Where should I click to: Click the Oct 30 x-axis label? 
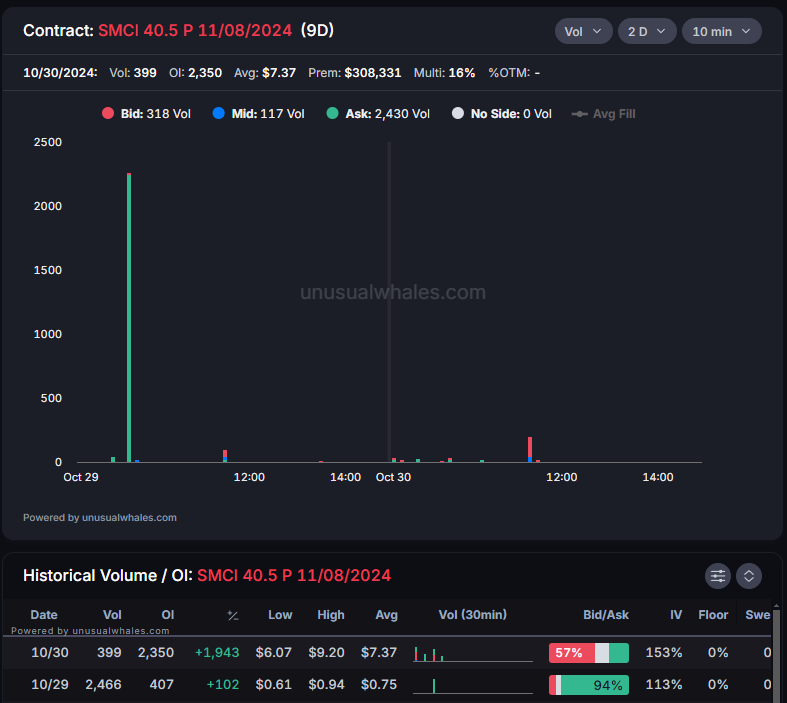click(x=393, y=477)
